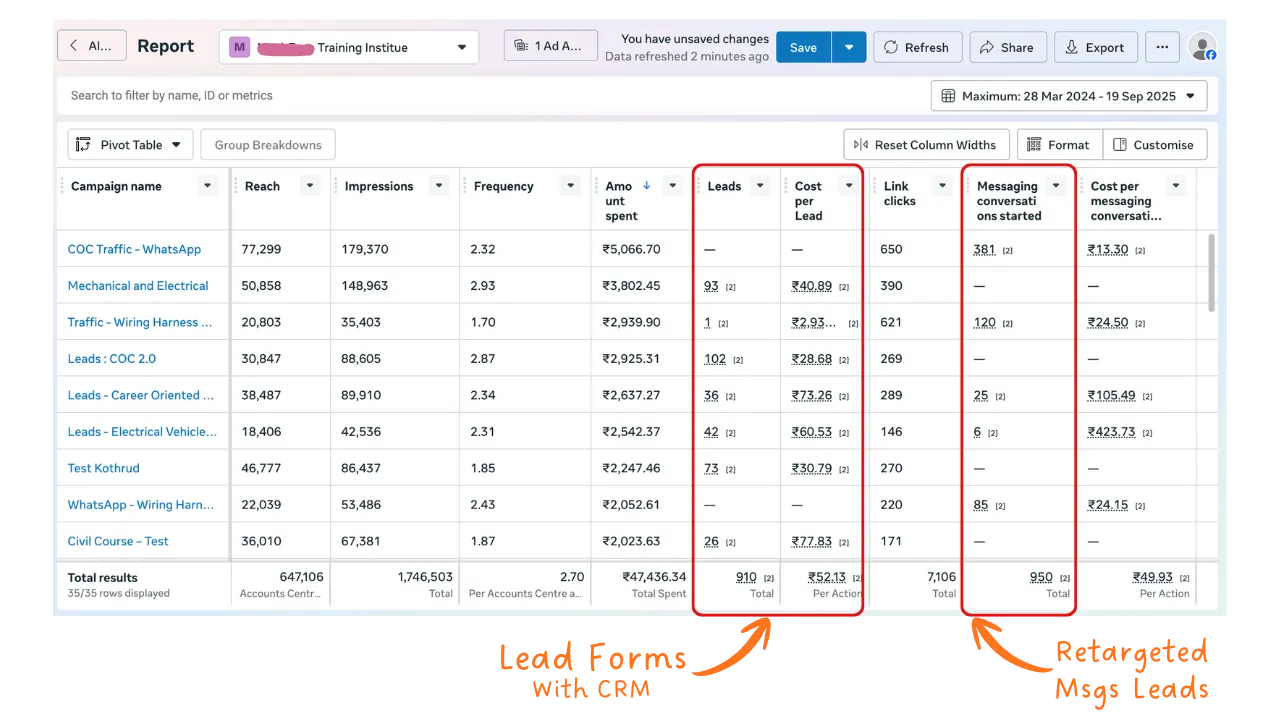This screenshot has width=1280, height=720.
Task: Click the Share report button
Action: (1006, 47)
